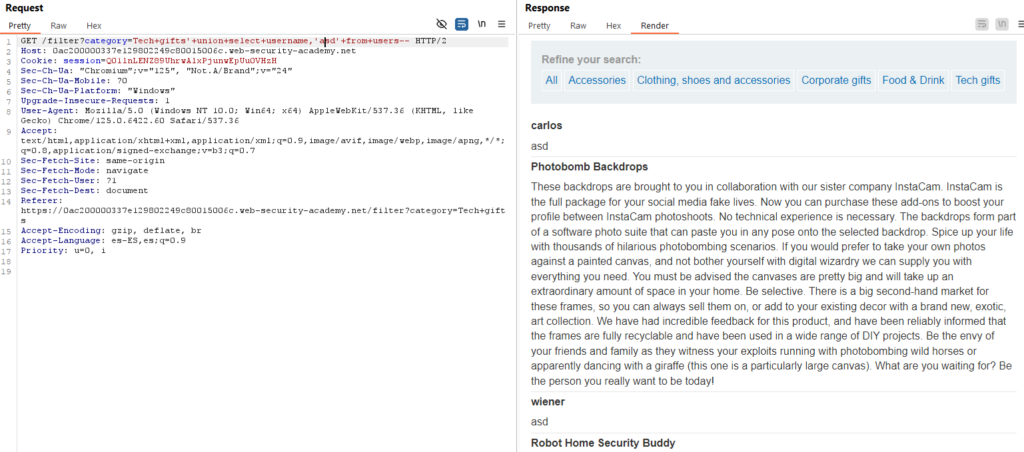
Task: Click the Sec-Ch-Ua header line
Action: coord(156,71)
